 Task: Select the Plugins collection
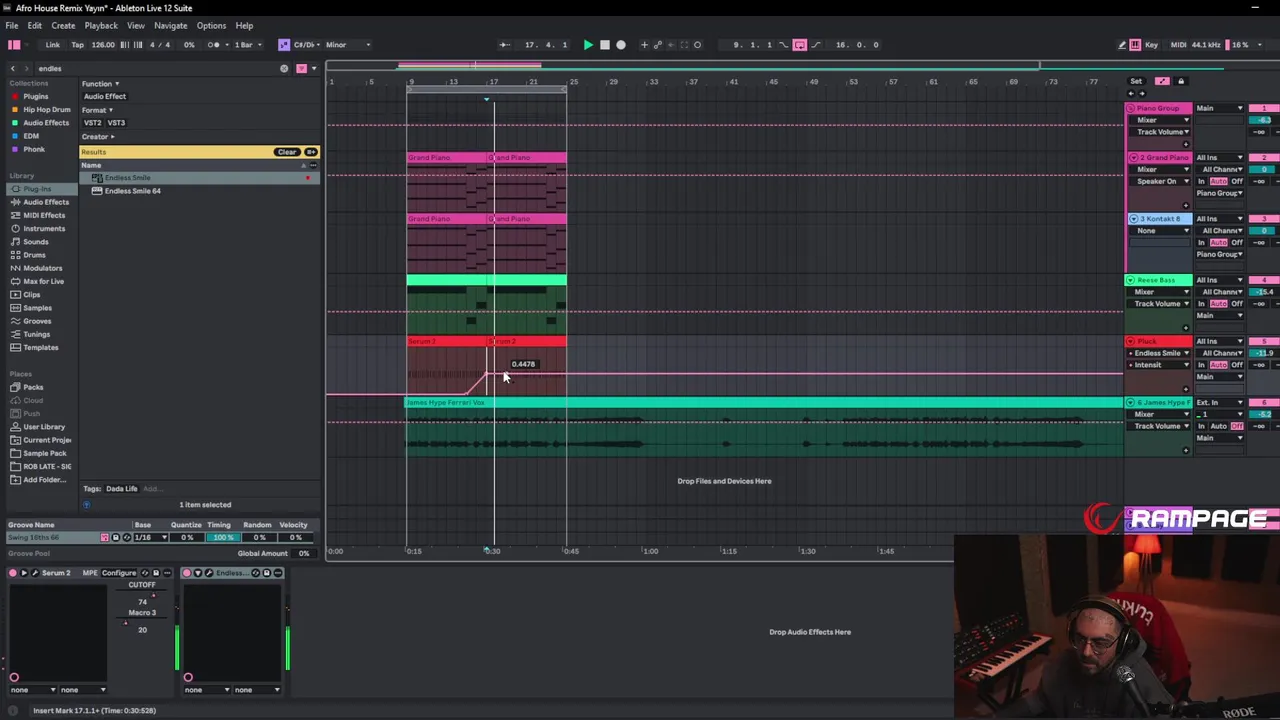click(35, 96)
